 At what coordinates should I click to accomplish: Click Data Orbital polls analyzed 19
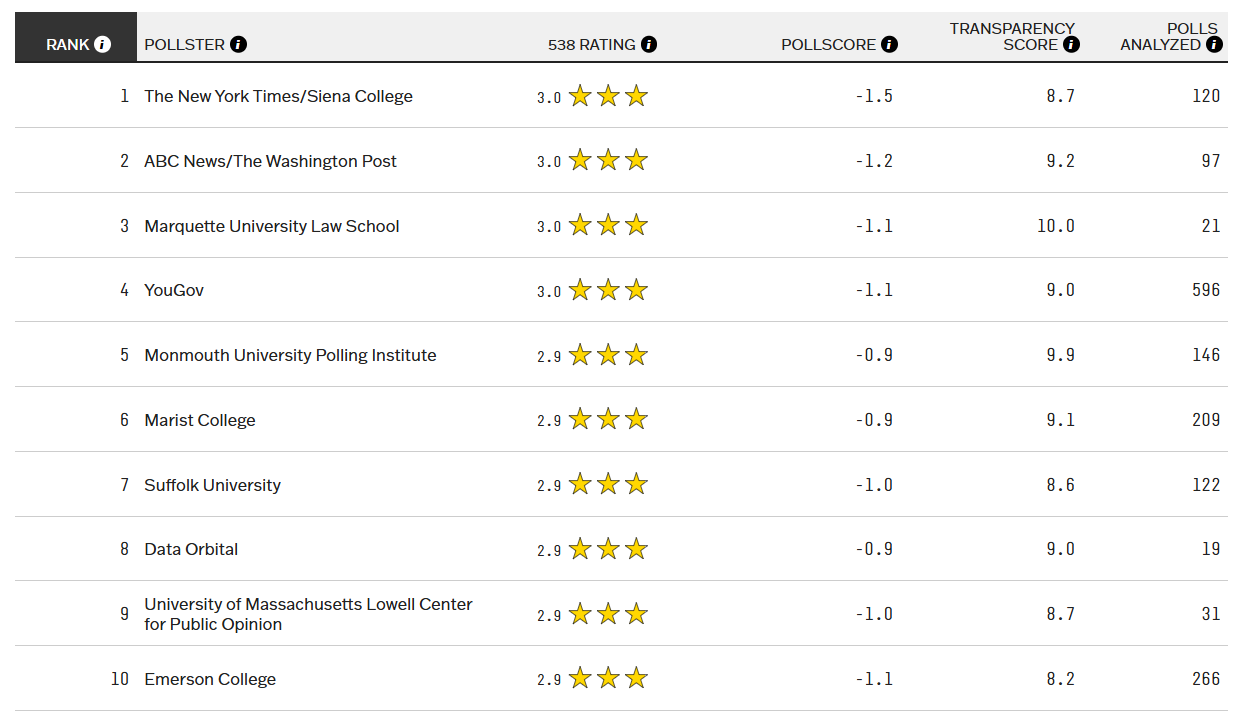point(1211,549)
